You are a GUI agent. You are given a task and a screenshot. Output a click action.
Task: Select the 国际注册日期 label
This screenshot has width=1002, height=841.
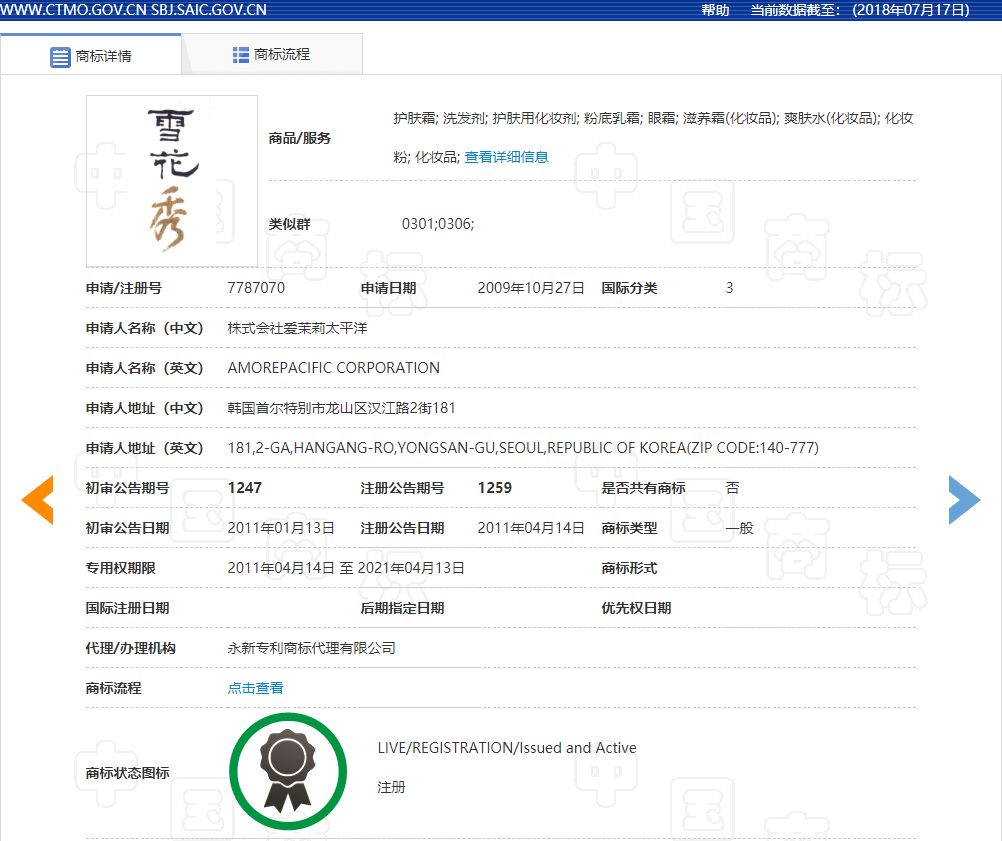(x=127, y=608)
